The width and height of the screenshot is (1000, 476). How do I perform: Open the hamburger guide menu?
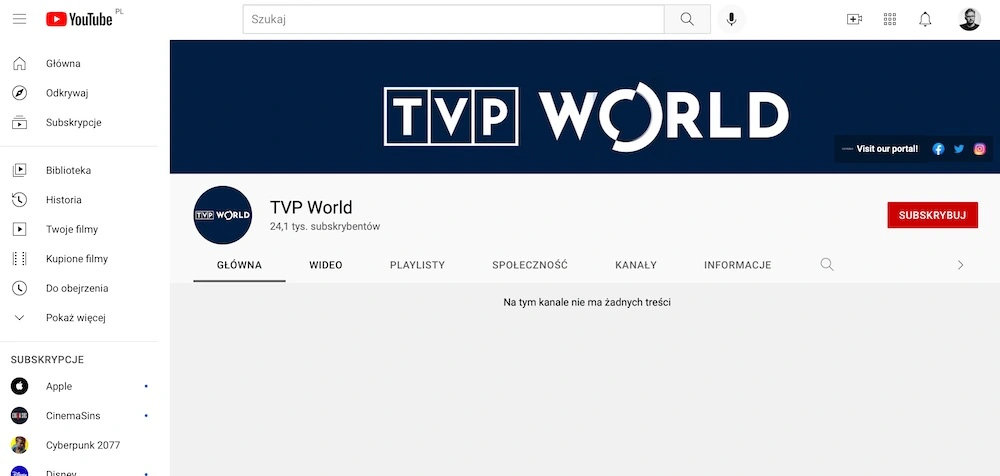pos(20,19)
